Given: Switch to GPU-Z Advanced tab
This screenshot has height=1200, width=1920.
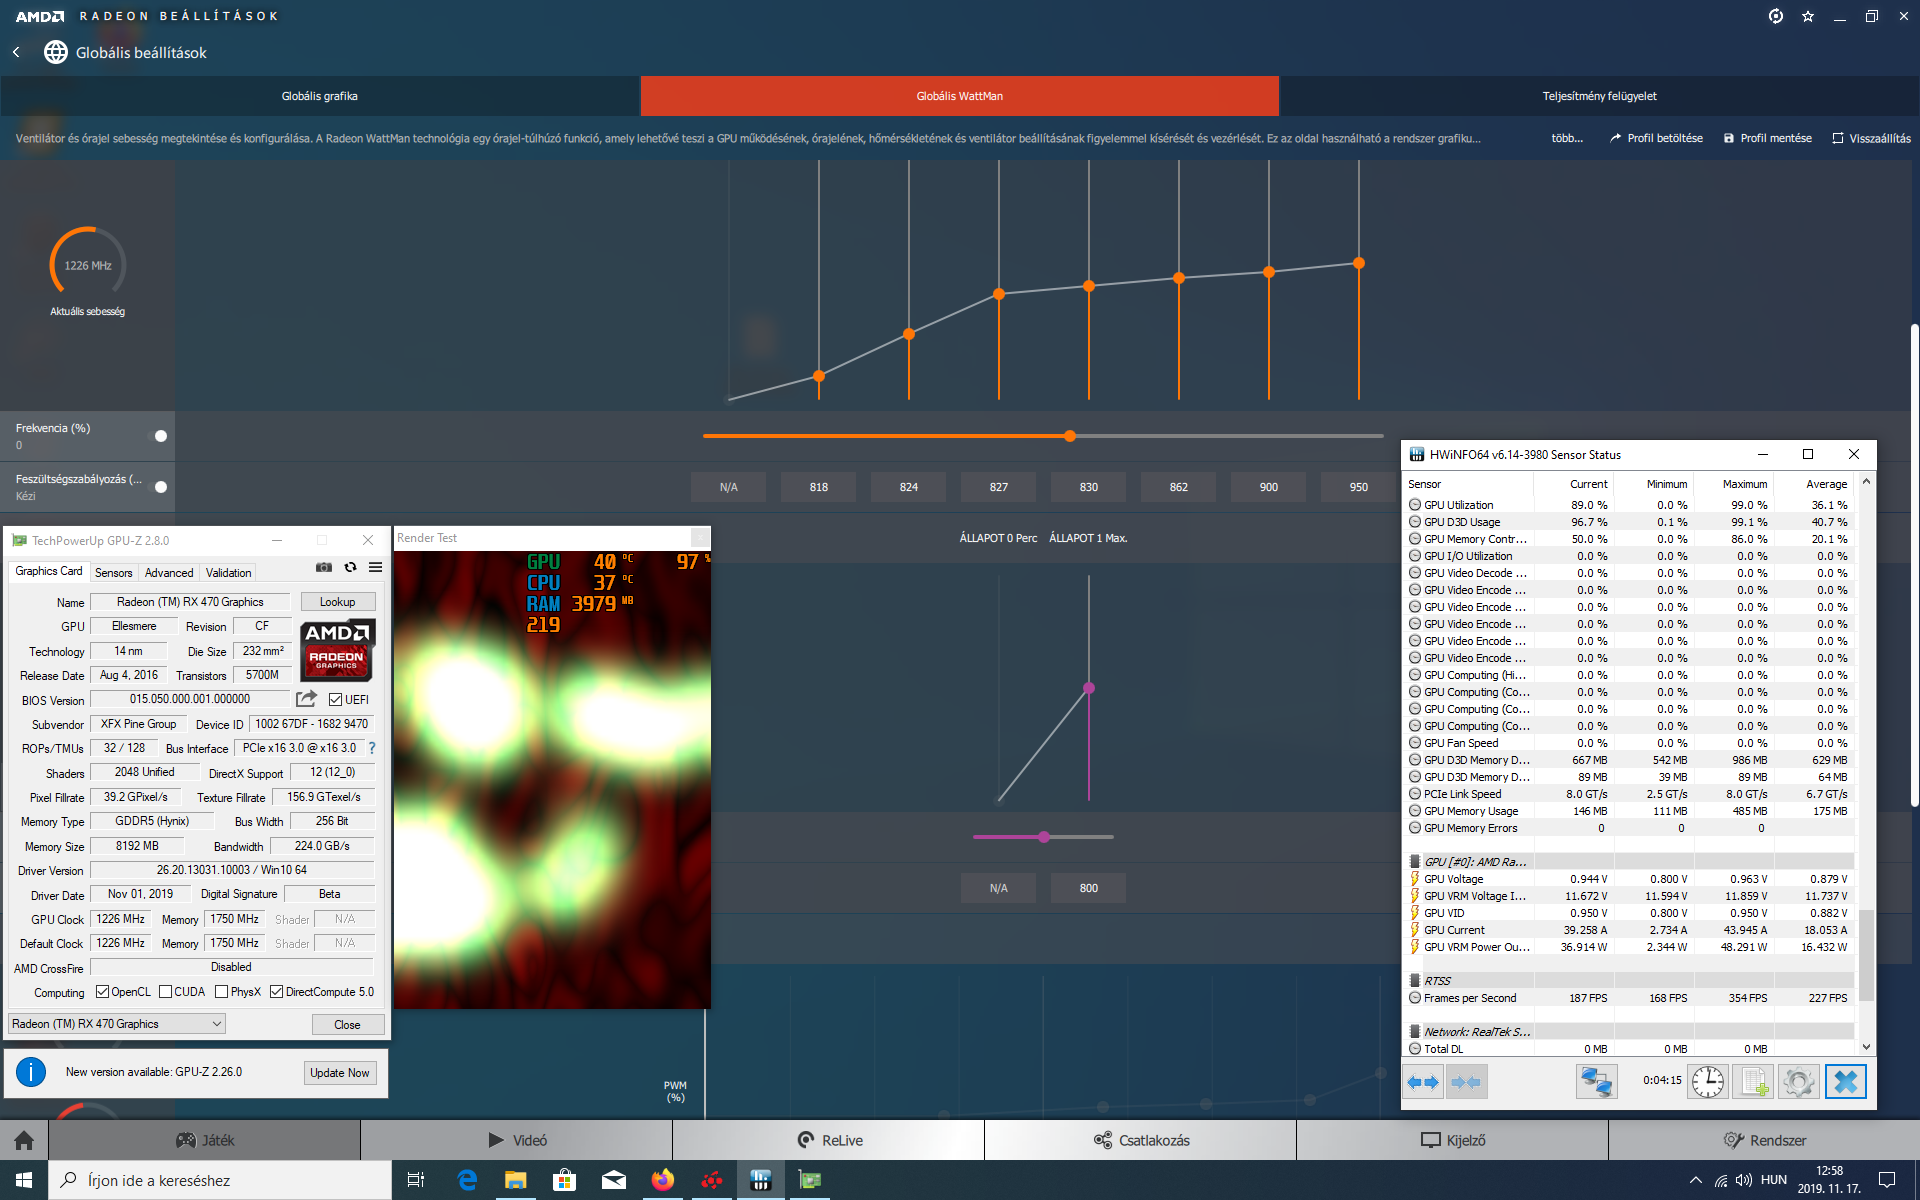Looking at the screenshot, I should [x=169, y=573].
